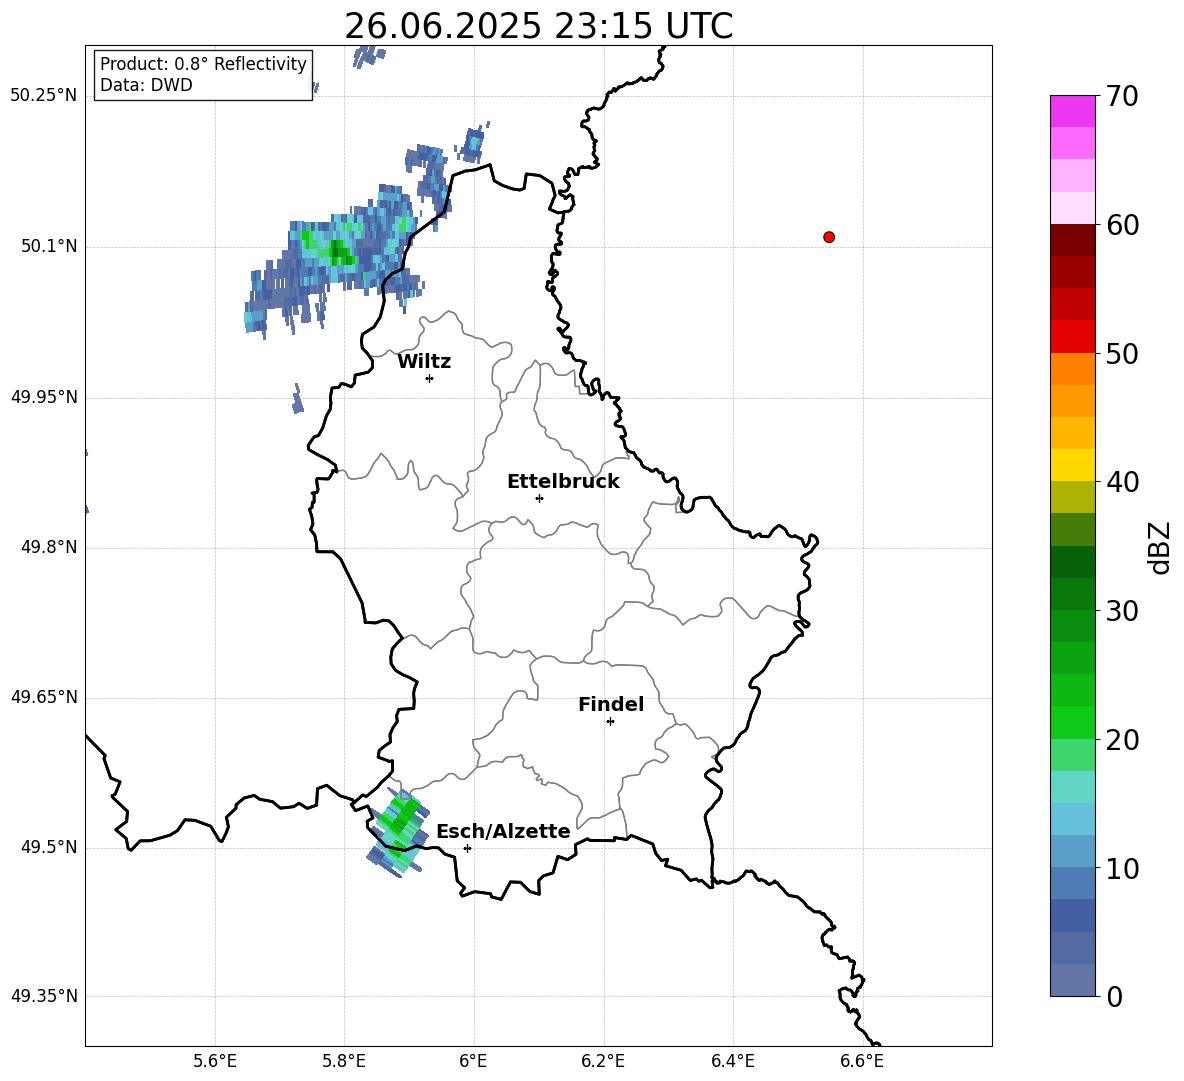The height and width of the screenshot is (1081, 1184).
Task: Click the dark green colorbar swatch
Action: [x=1073, y=562]
